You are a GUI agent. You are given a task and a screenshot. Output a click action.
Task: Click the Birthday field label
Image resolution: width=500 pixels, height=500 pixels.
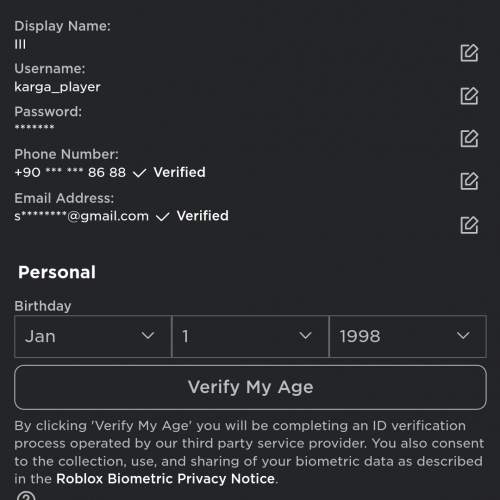[43, 306]
